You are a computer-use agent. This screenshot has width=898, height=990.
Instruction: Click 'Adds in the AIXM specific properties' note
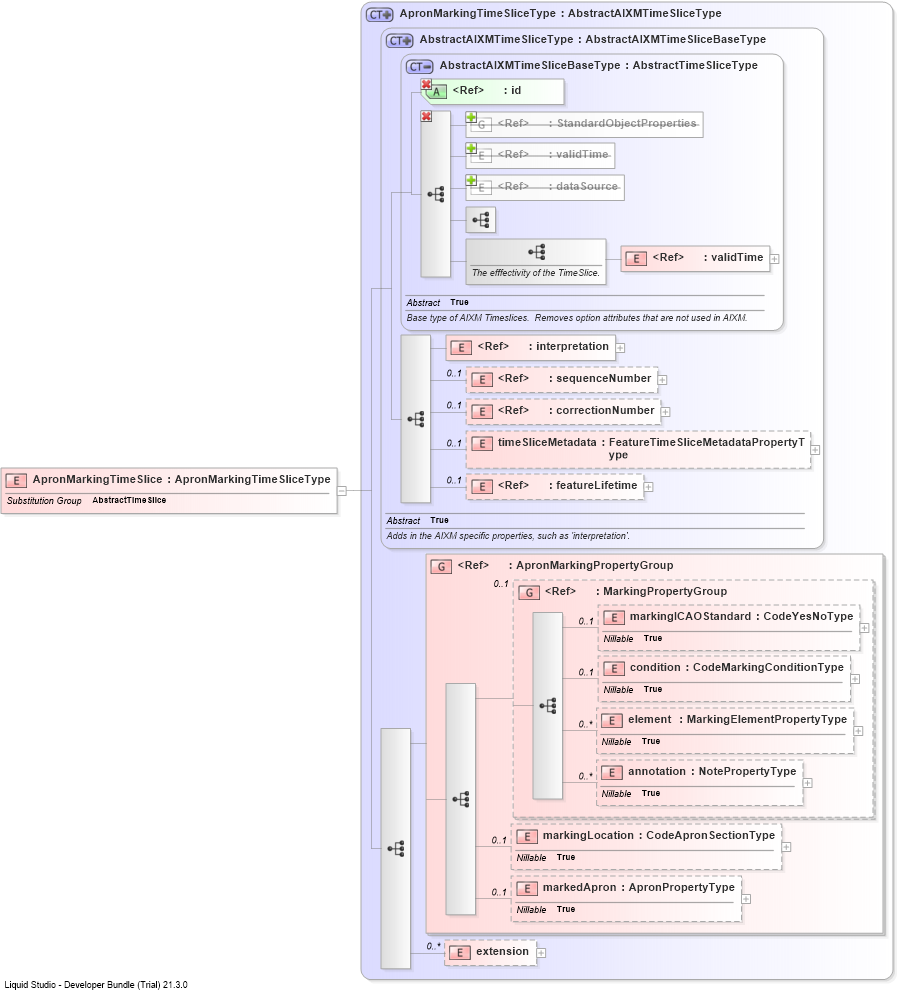pos(508,535)
